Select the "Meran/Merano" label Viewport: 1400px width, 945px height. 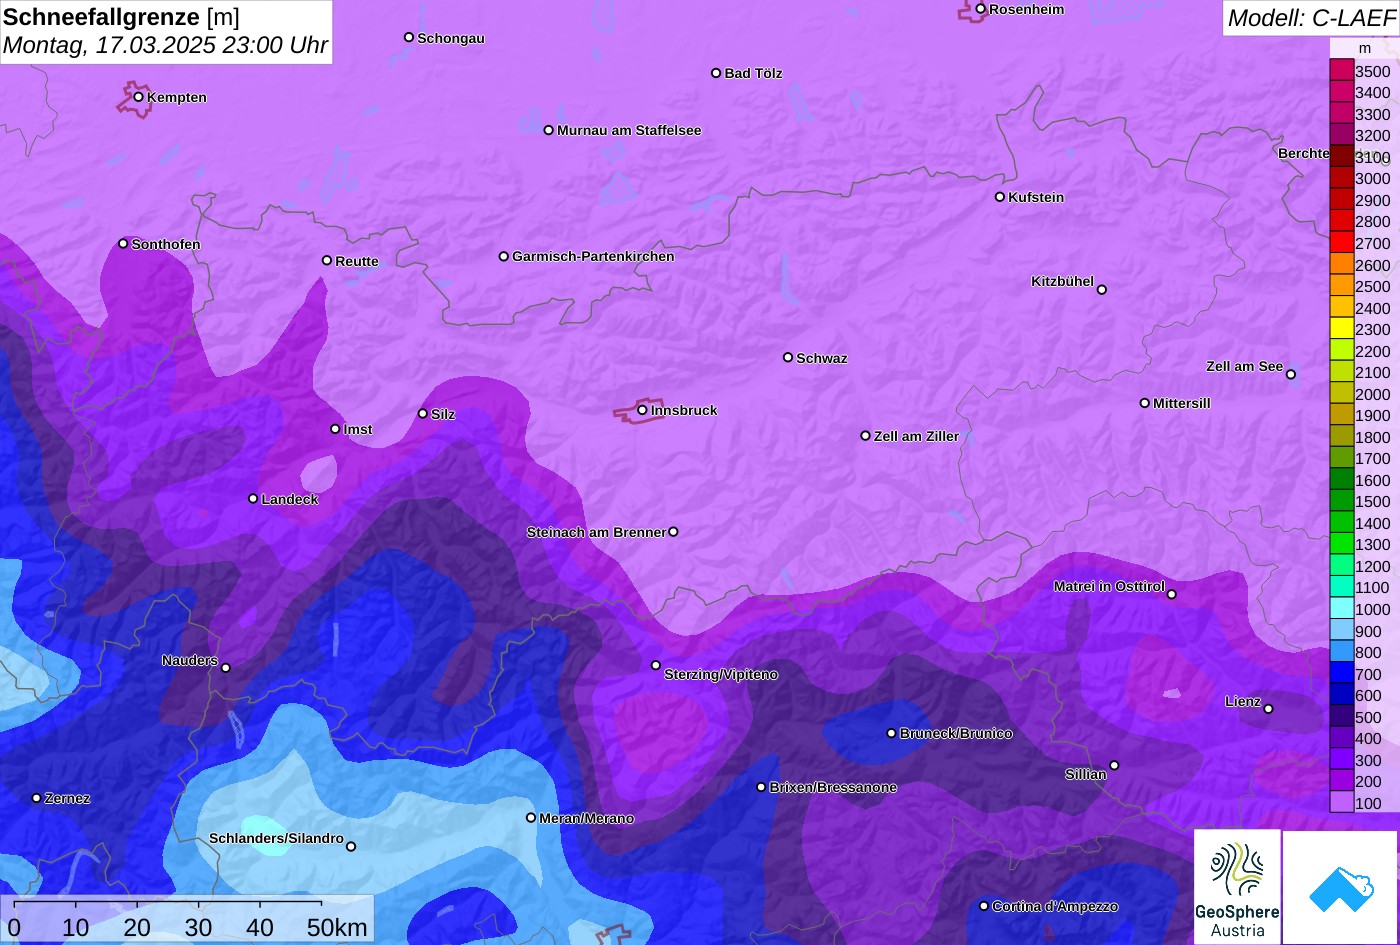587,818
